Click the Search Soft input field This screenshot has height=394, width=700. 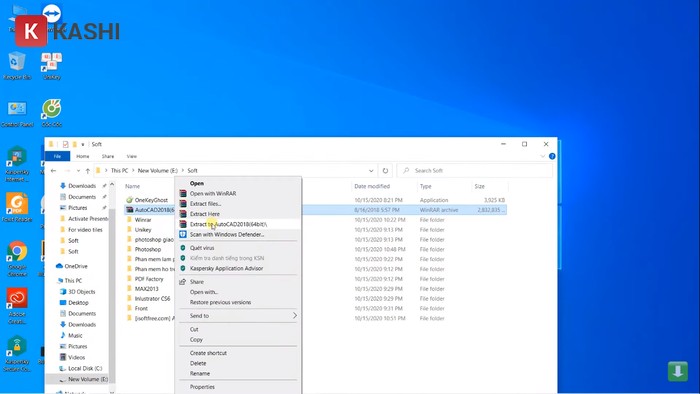[x=475, y=170]
